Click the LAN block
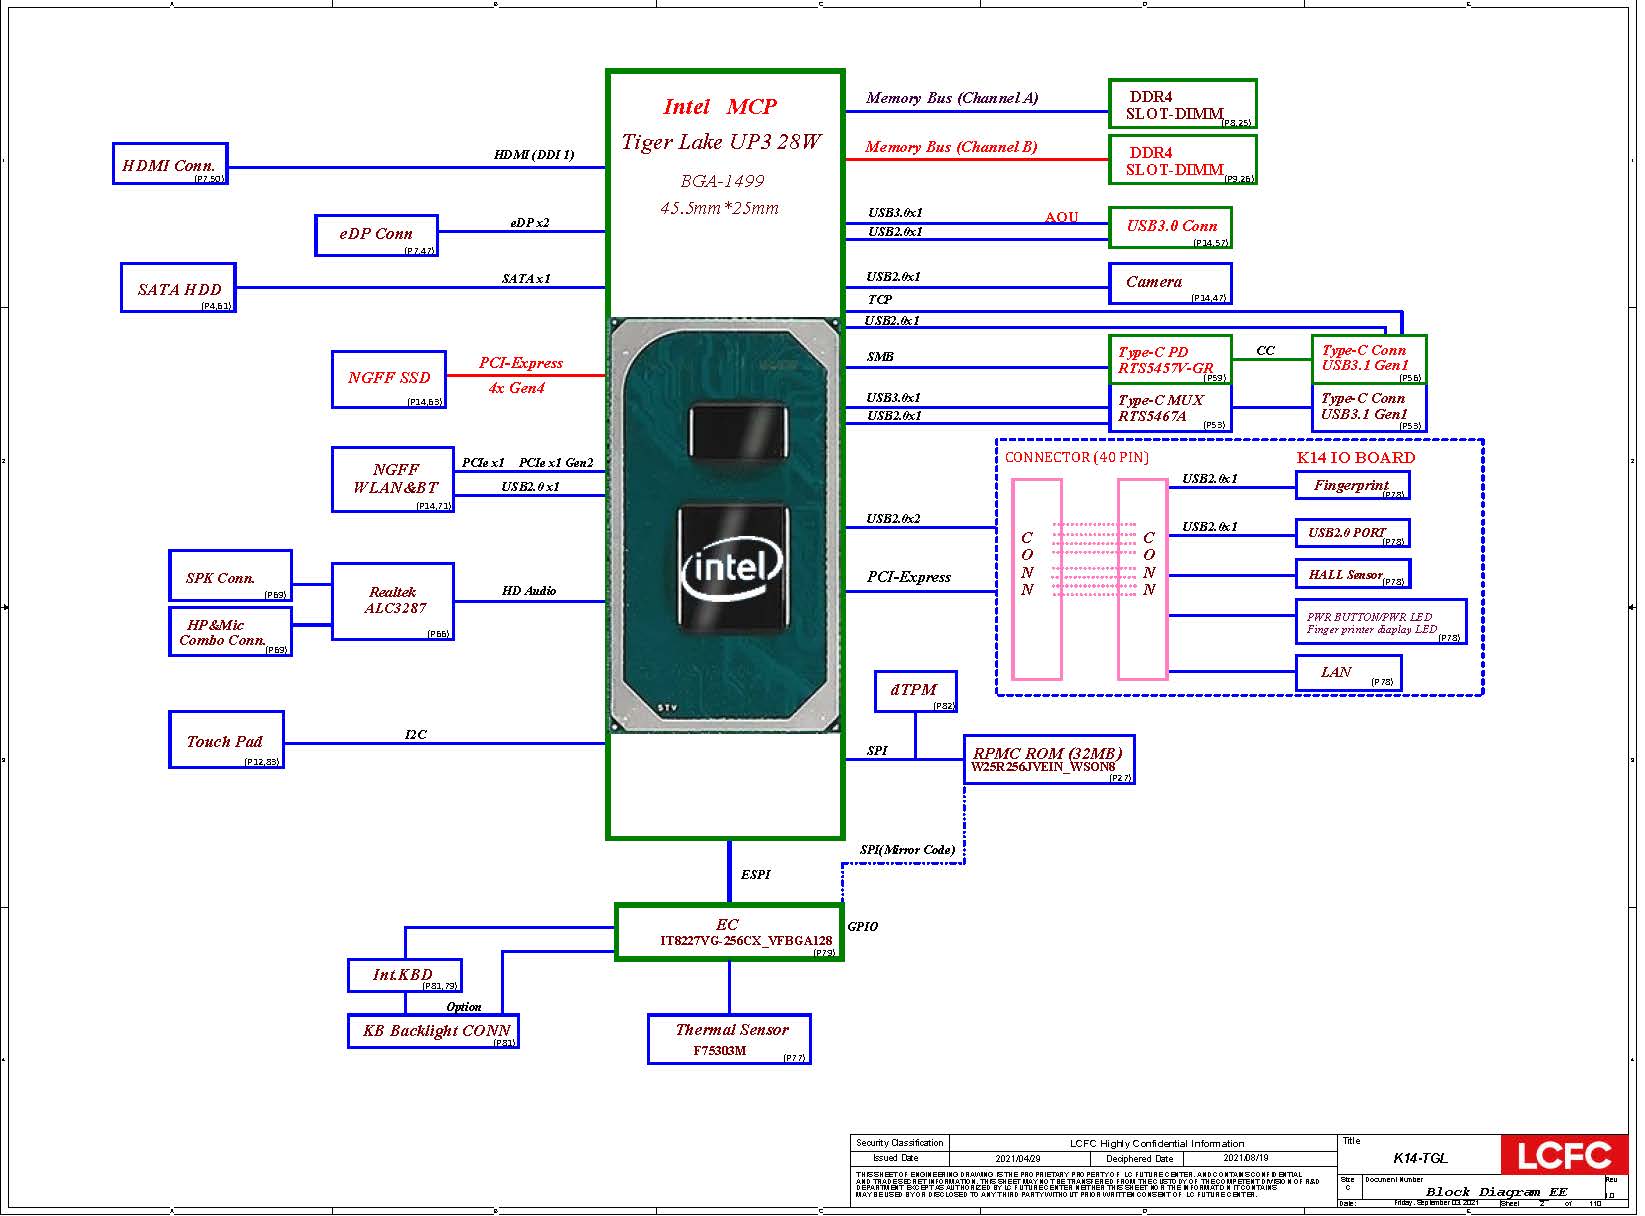The height and width of the screenshot is (1216, 1645). tap(1348, 672)
